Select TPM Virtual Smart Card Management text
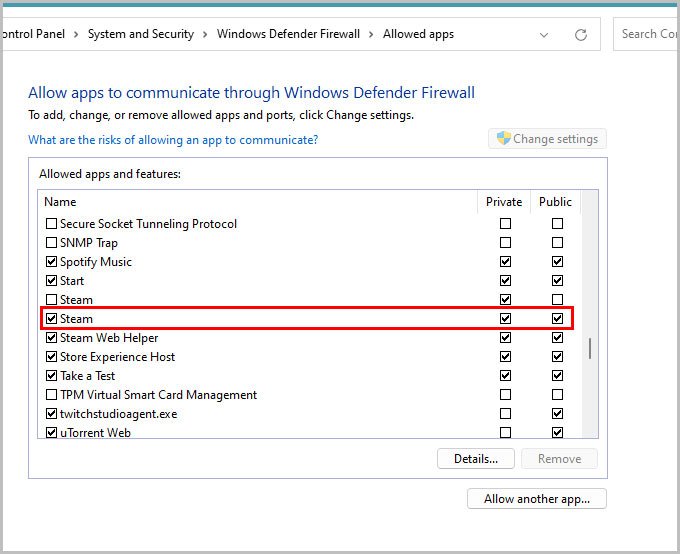Viewport: 680px width, 554px height. click(x=158, y=395)
